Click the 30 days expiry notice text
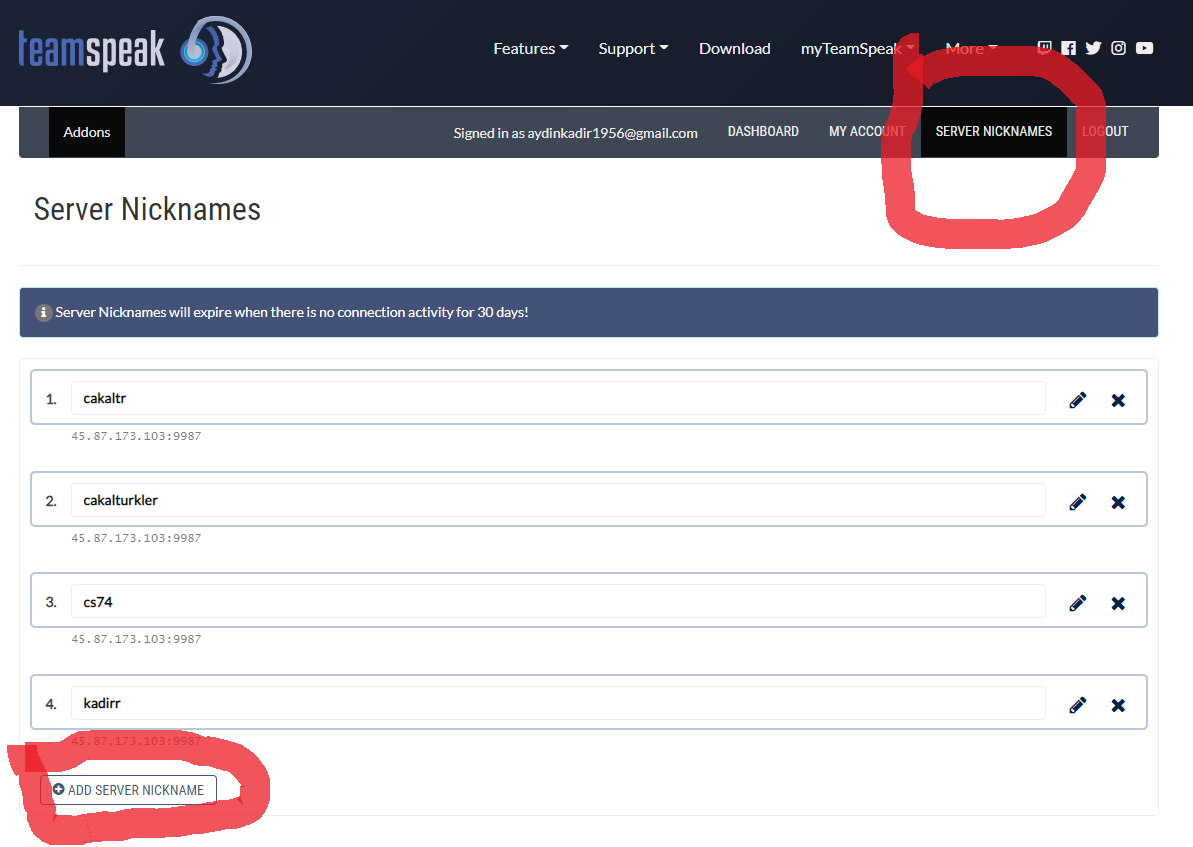 291,312
